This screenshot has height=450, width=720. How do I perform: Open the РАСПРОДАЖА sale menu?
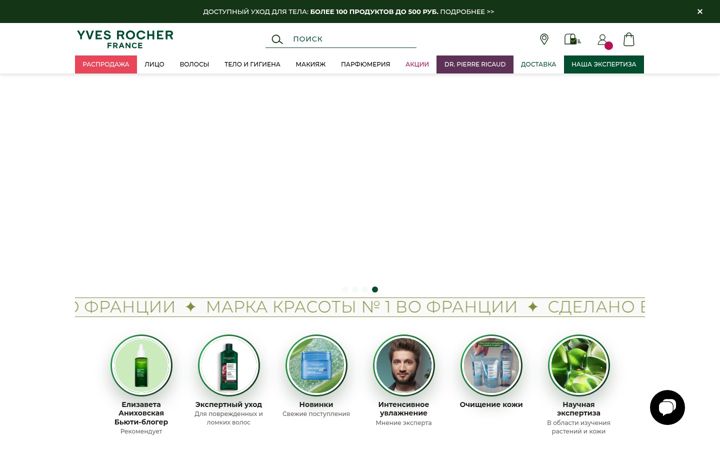tap(106, 64)
